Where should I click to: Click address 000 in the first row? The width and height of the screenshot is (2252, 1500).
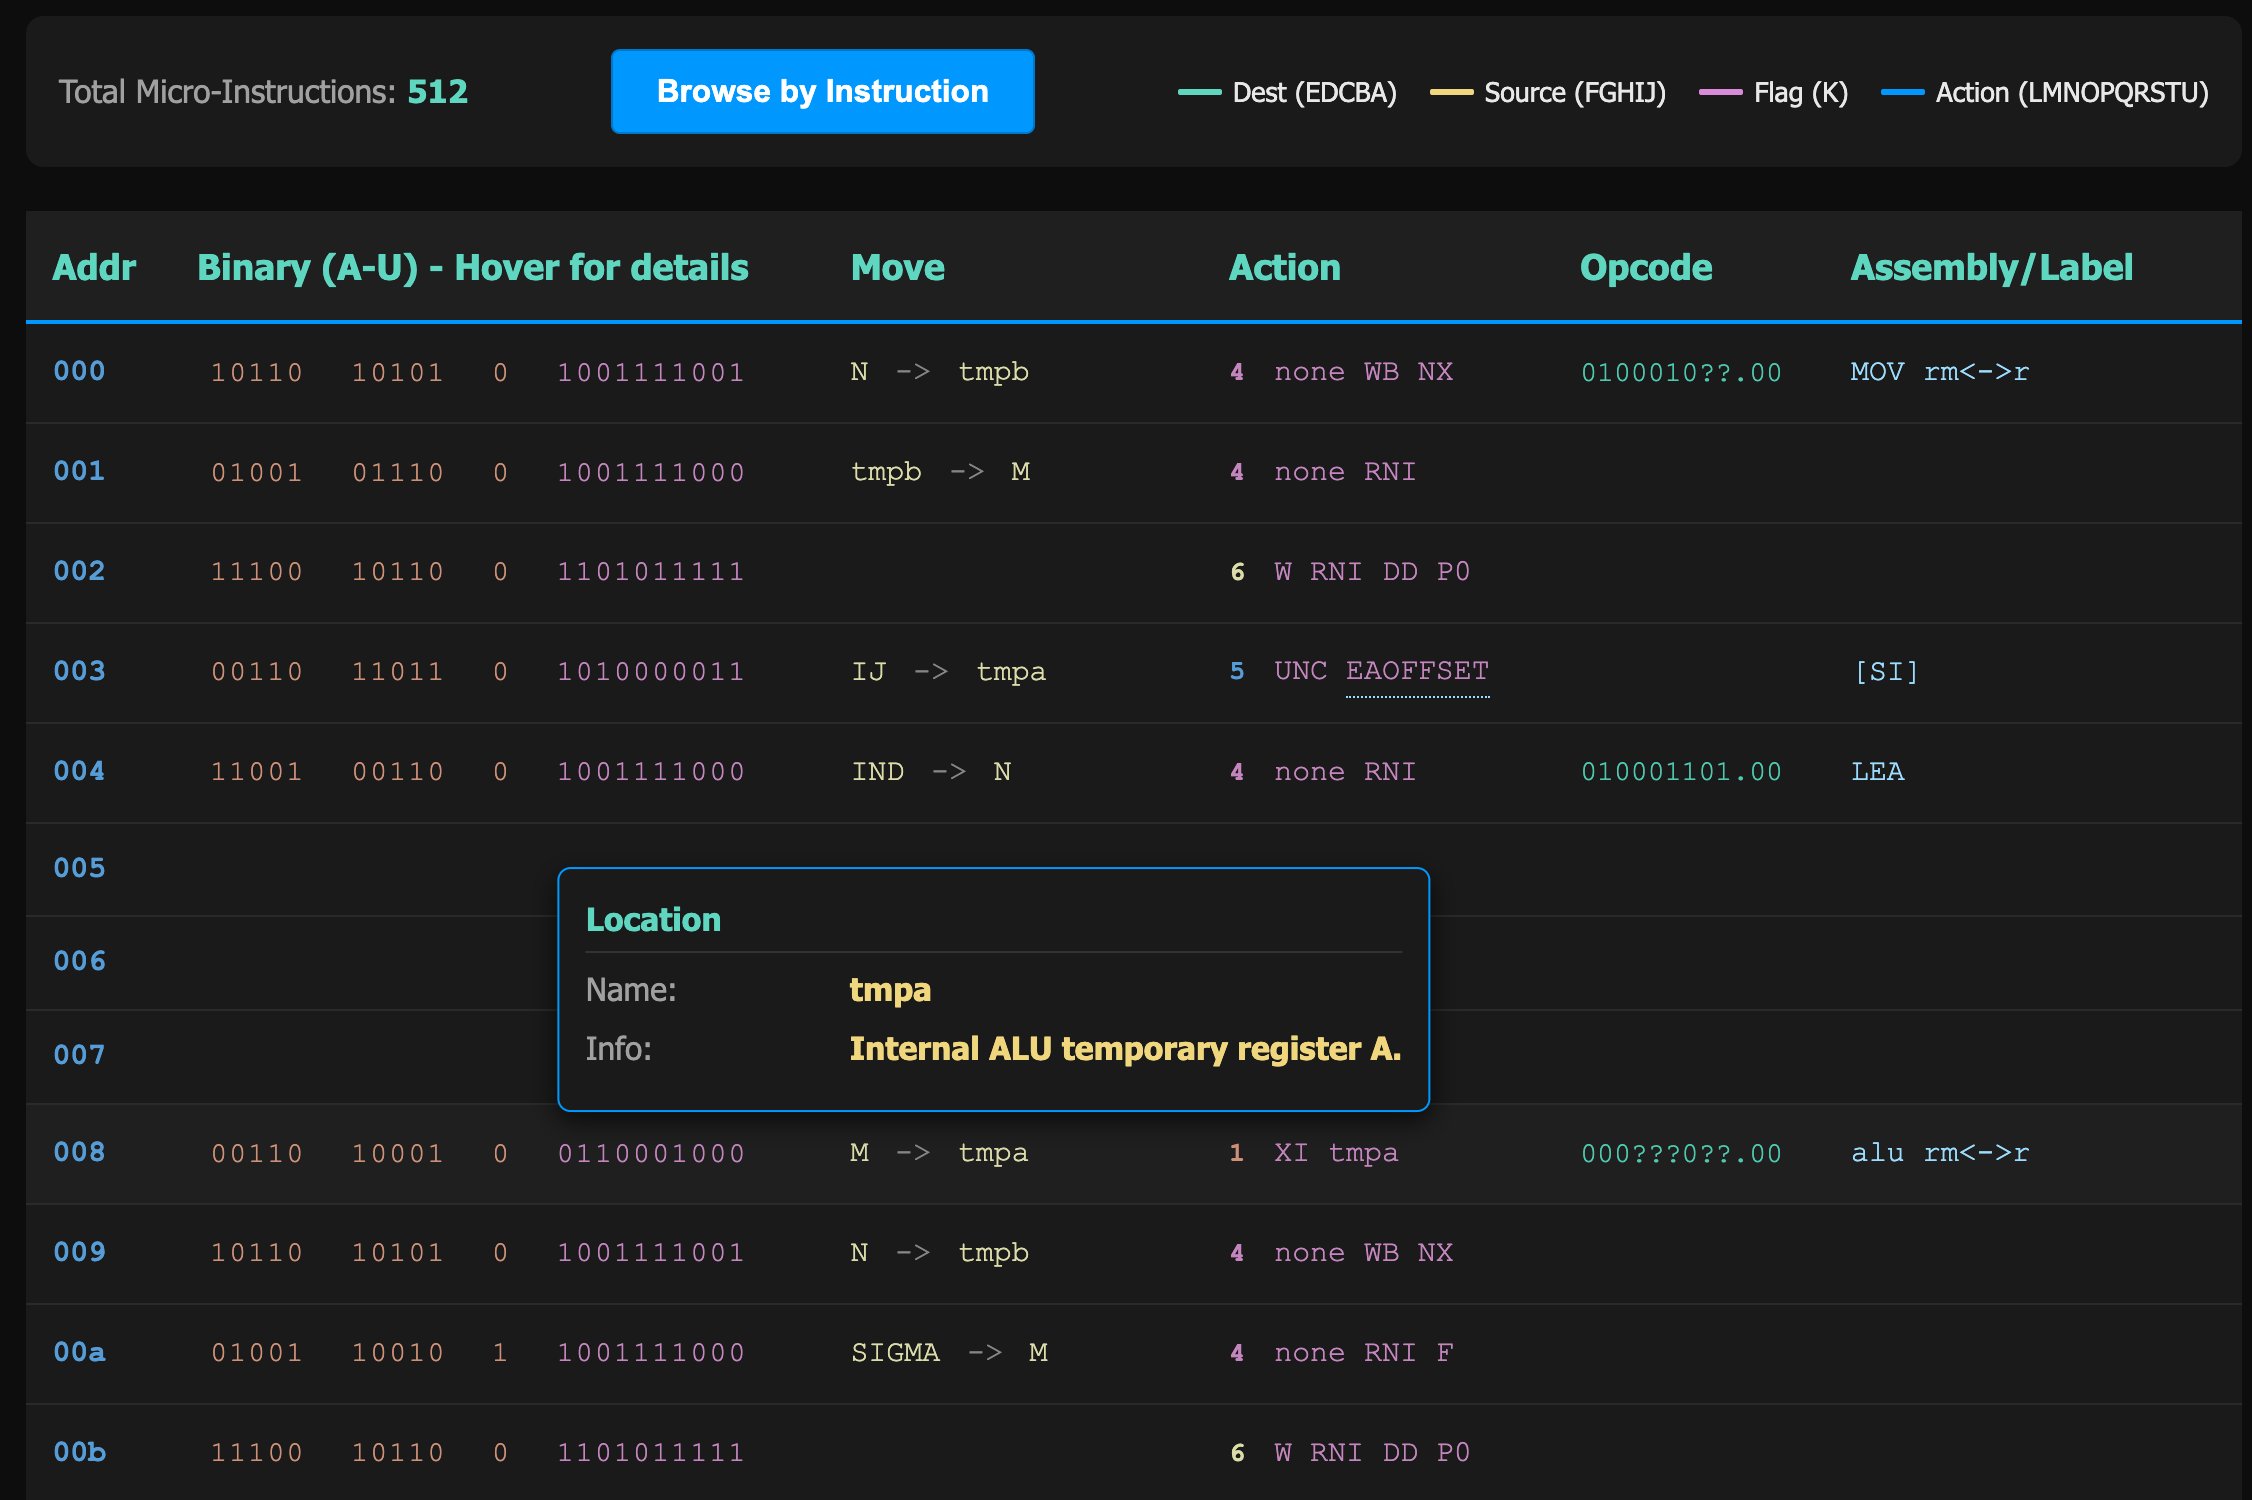[x=79, y=371]
